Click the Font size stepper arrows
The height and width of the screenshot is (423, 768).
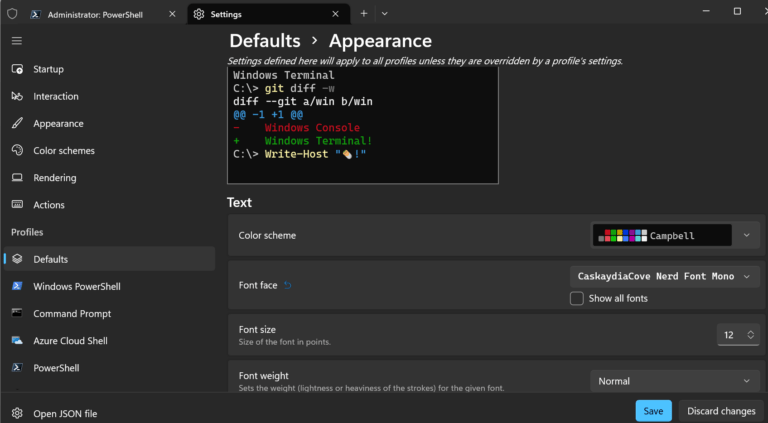pos(750,335)
